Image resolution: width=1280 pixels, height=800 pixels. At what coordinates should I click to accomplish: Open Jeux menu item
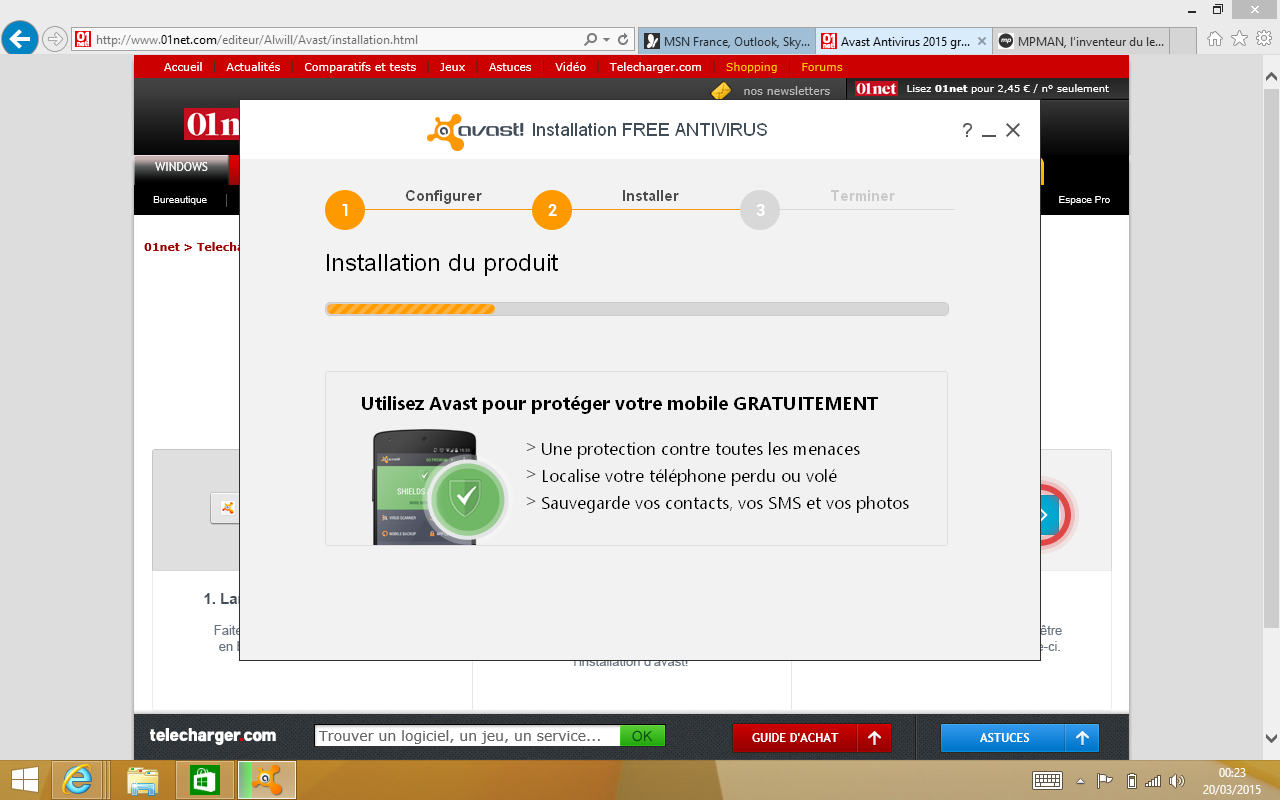point(452,67)
